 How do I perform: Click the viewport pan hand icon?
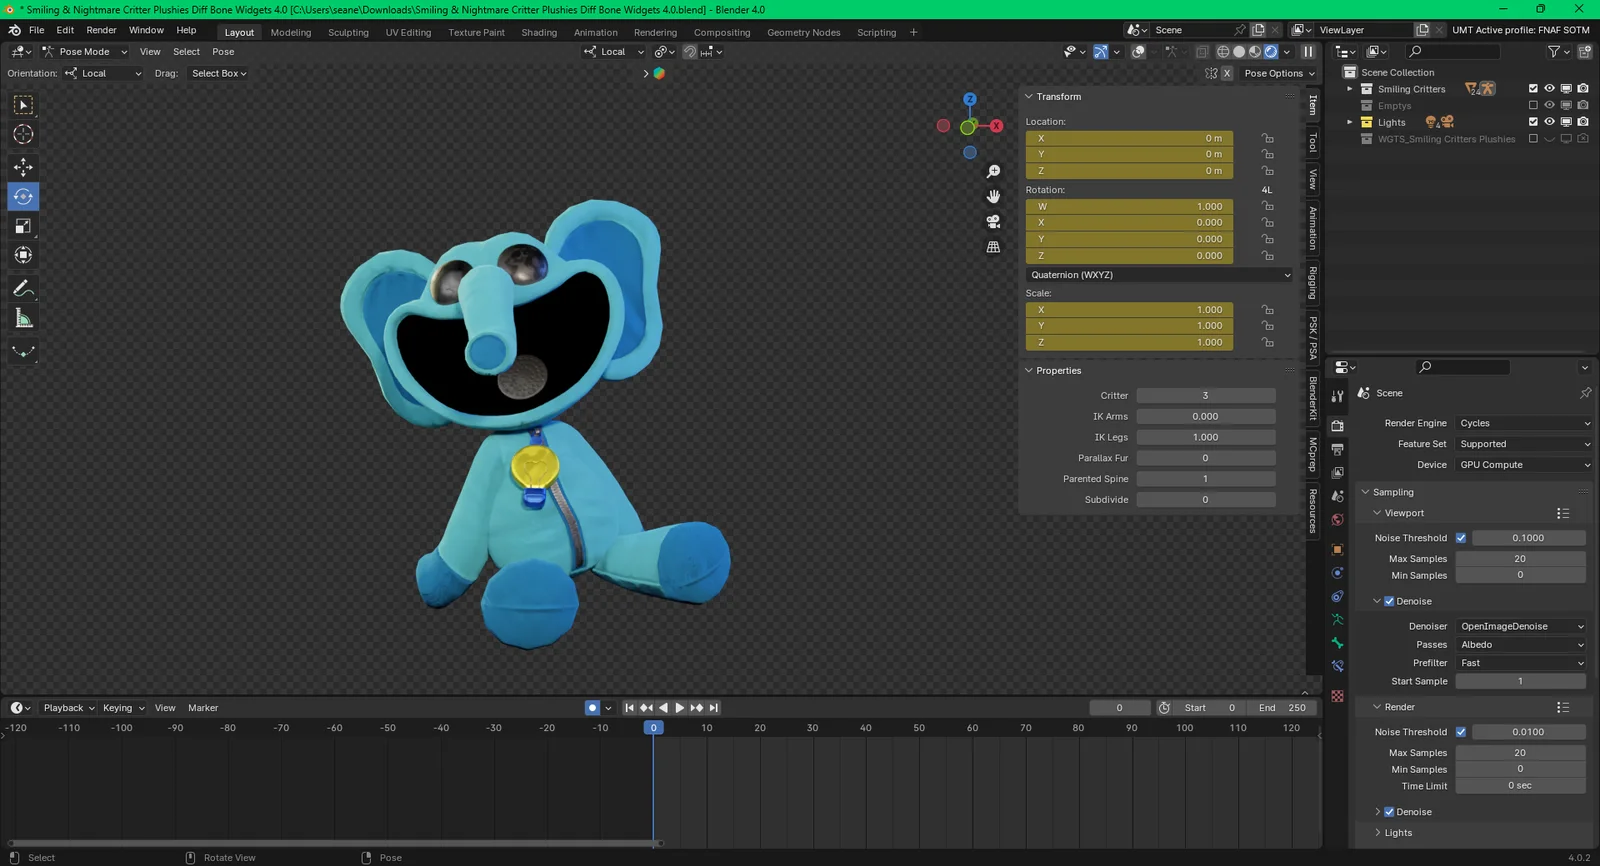(x=993, y=196)
